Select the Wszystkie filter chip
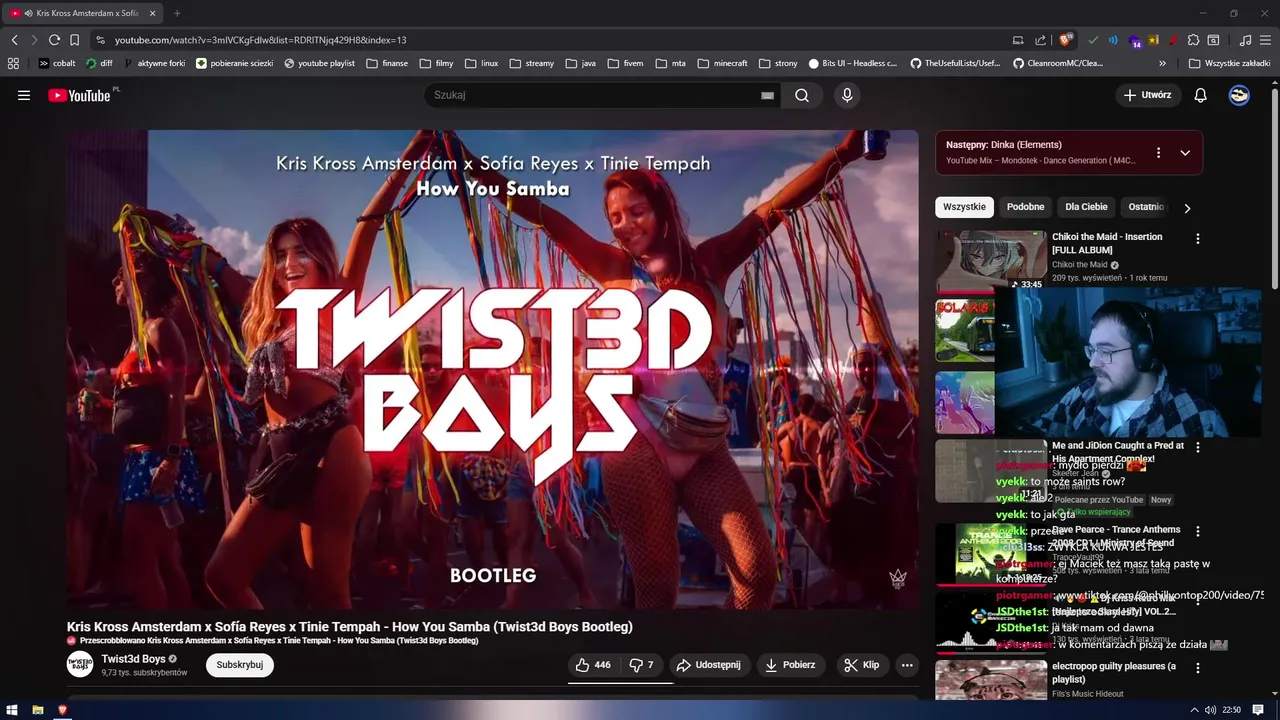Image resolution: width=1280 pixels, height=720 pixels. 964,207
